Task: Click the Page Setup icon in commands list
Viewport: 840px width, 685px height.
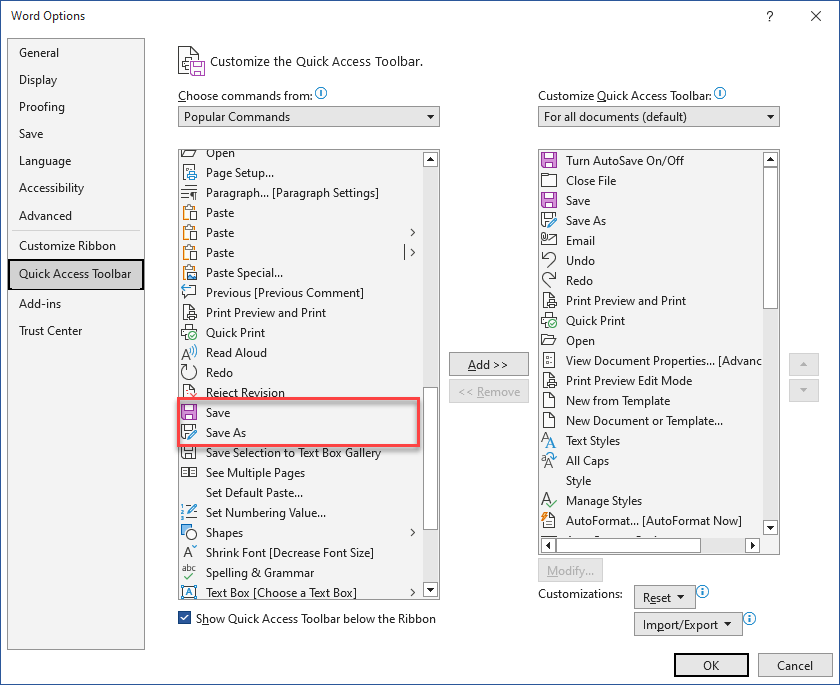Action: pos(190,173)
